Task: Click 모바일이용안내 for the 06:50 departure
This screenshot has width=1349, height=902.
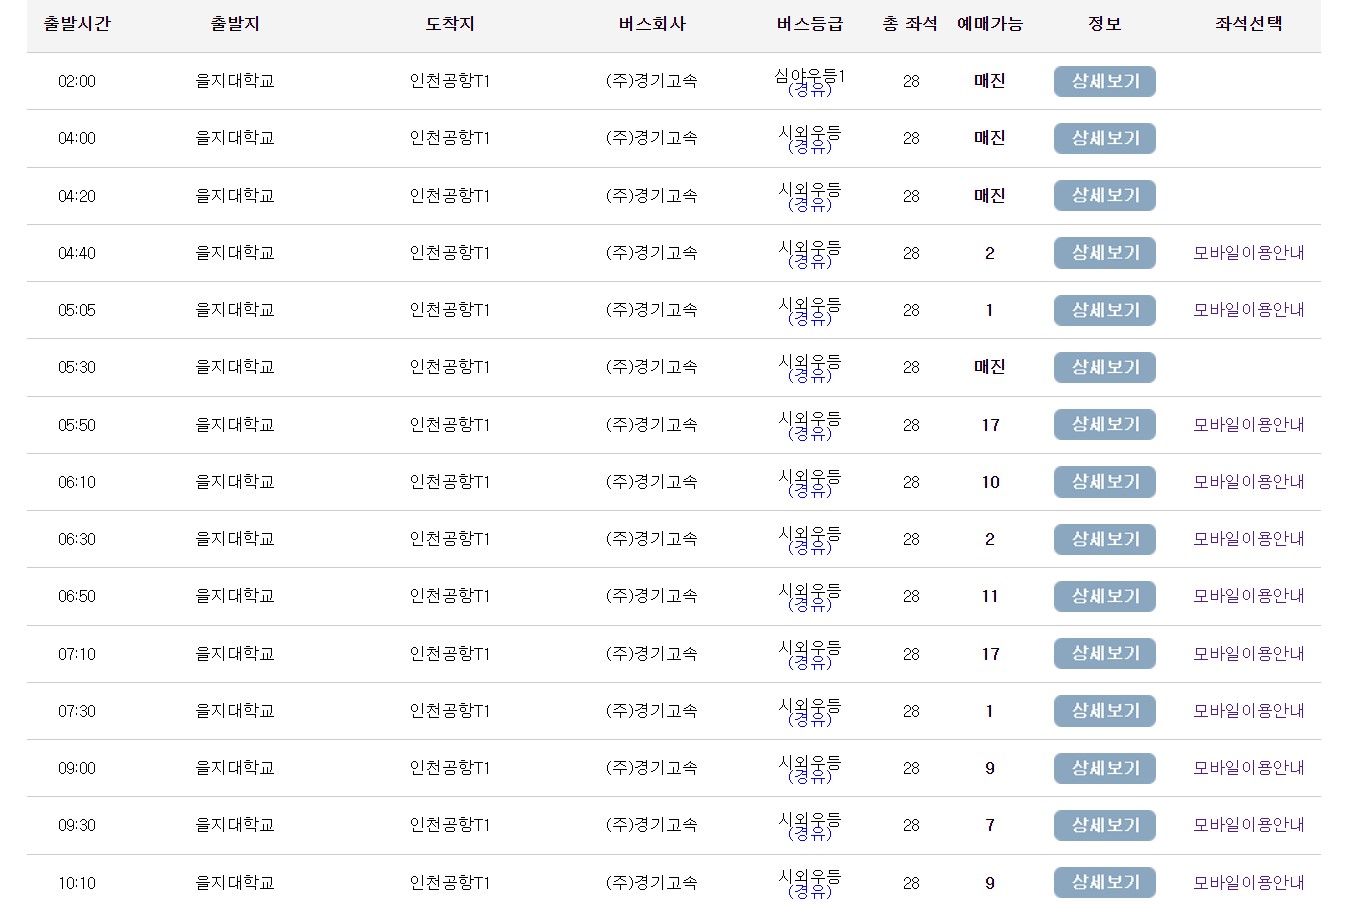Action: [x=1249, y=596]
